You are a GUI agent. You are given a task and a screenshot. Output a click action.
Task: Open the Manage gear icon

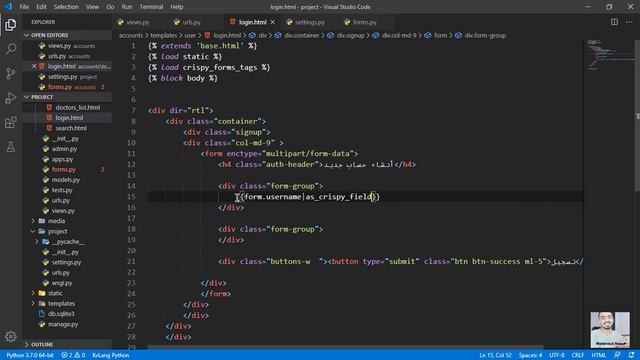(x=11, y=336)
